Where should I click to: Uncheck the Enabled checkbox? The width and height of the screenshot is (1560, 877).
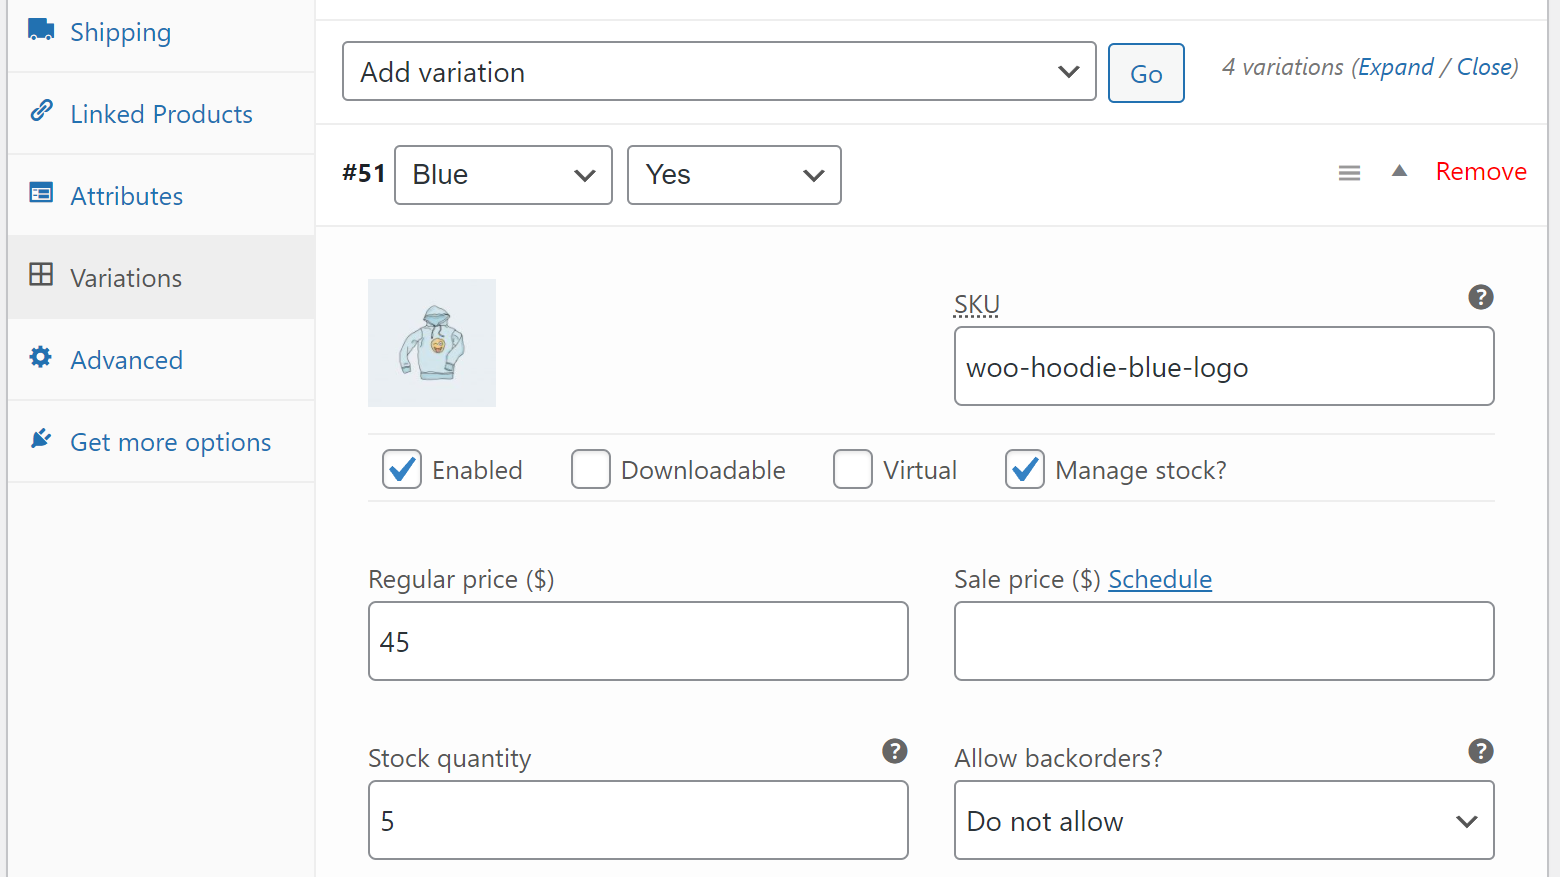pos(402,469)
